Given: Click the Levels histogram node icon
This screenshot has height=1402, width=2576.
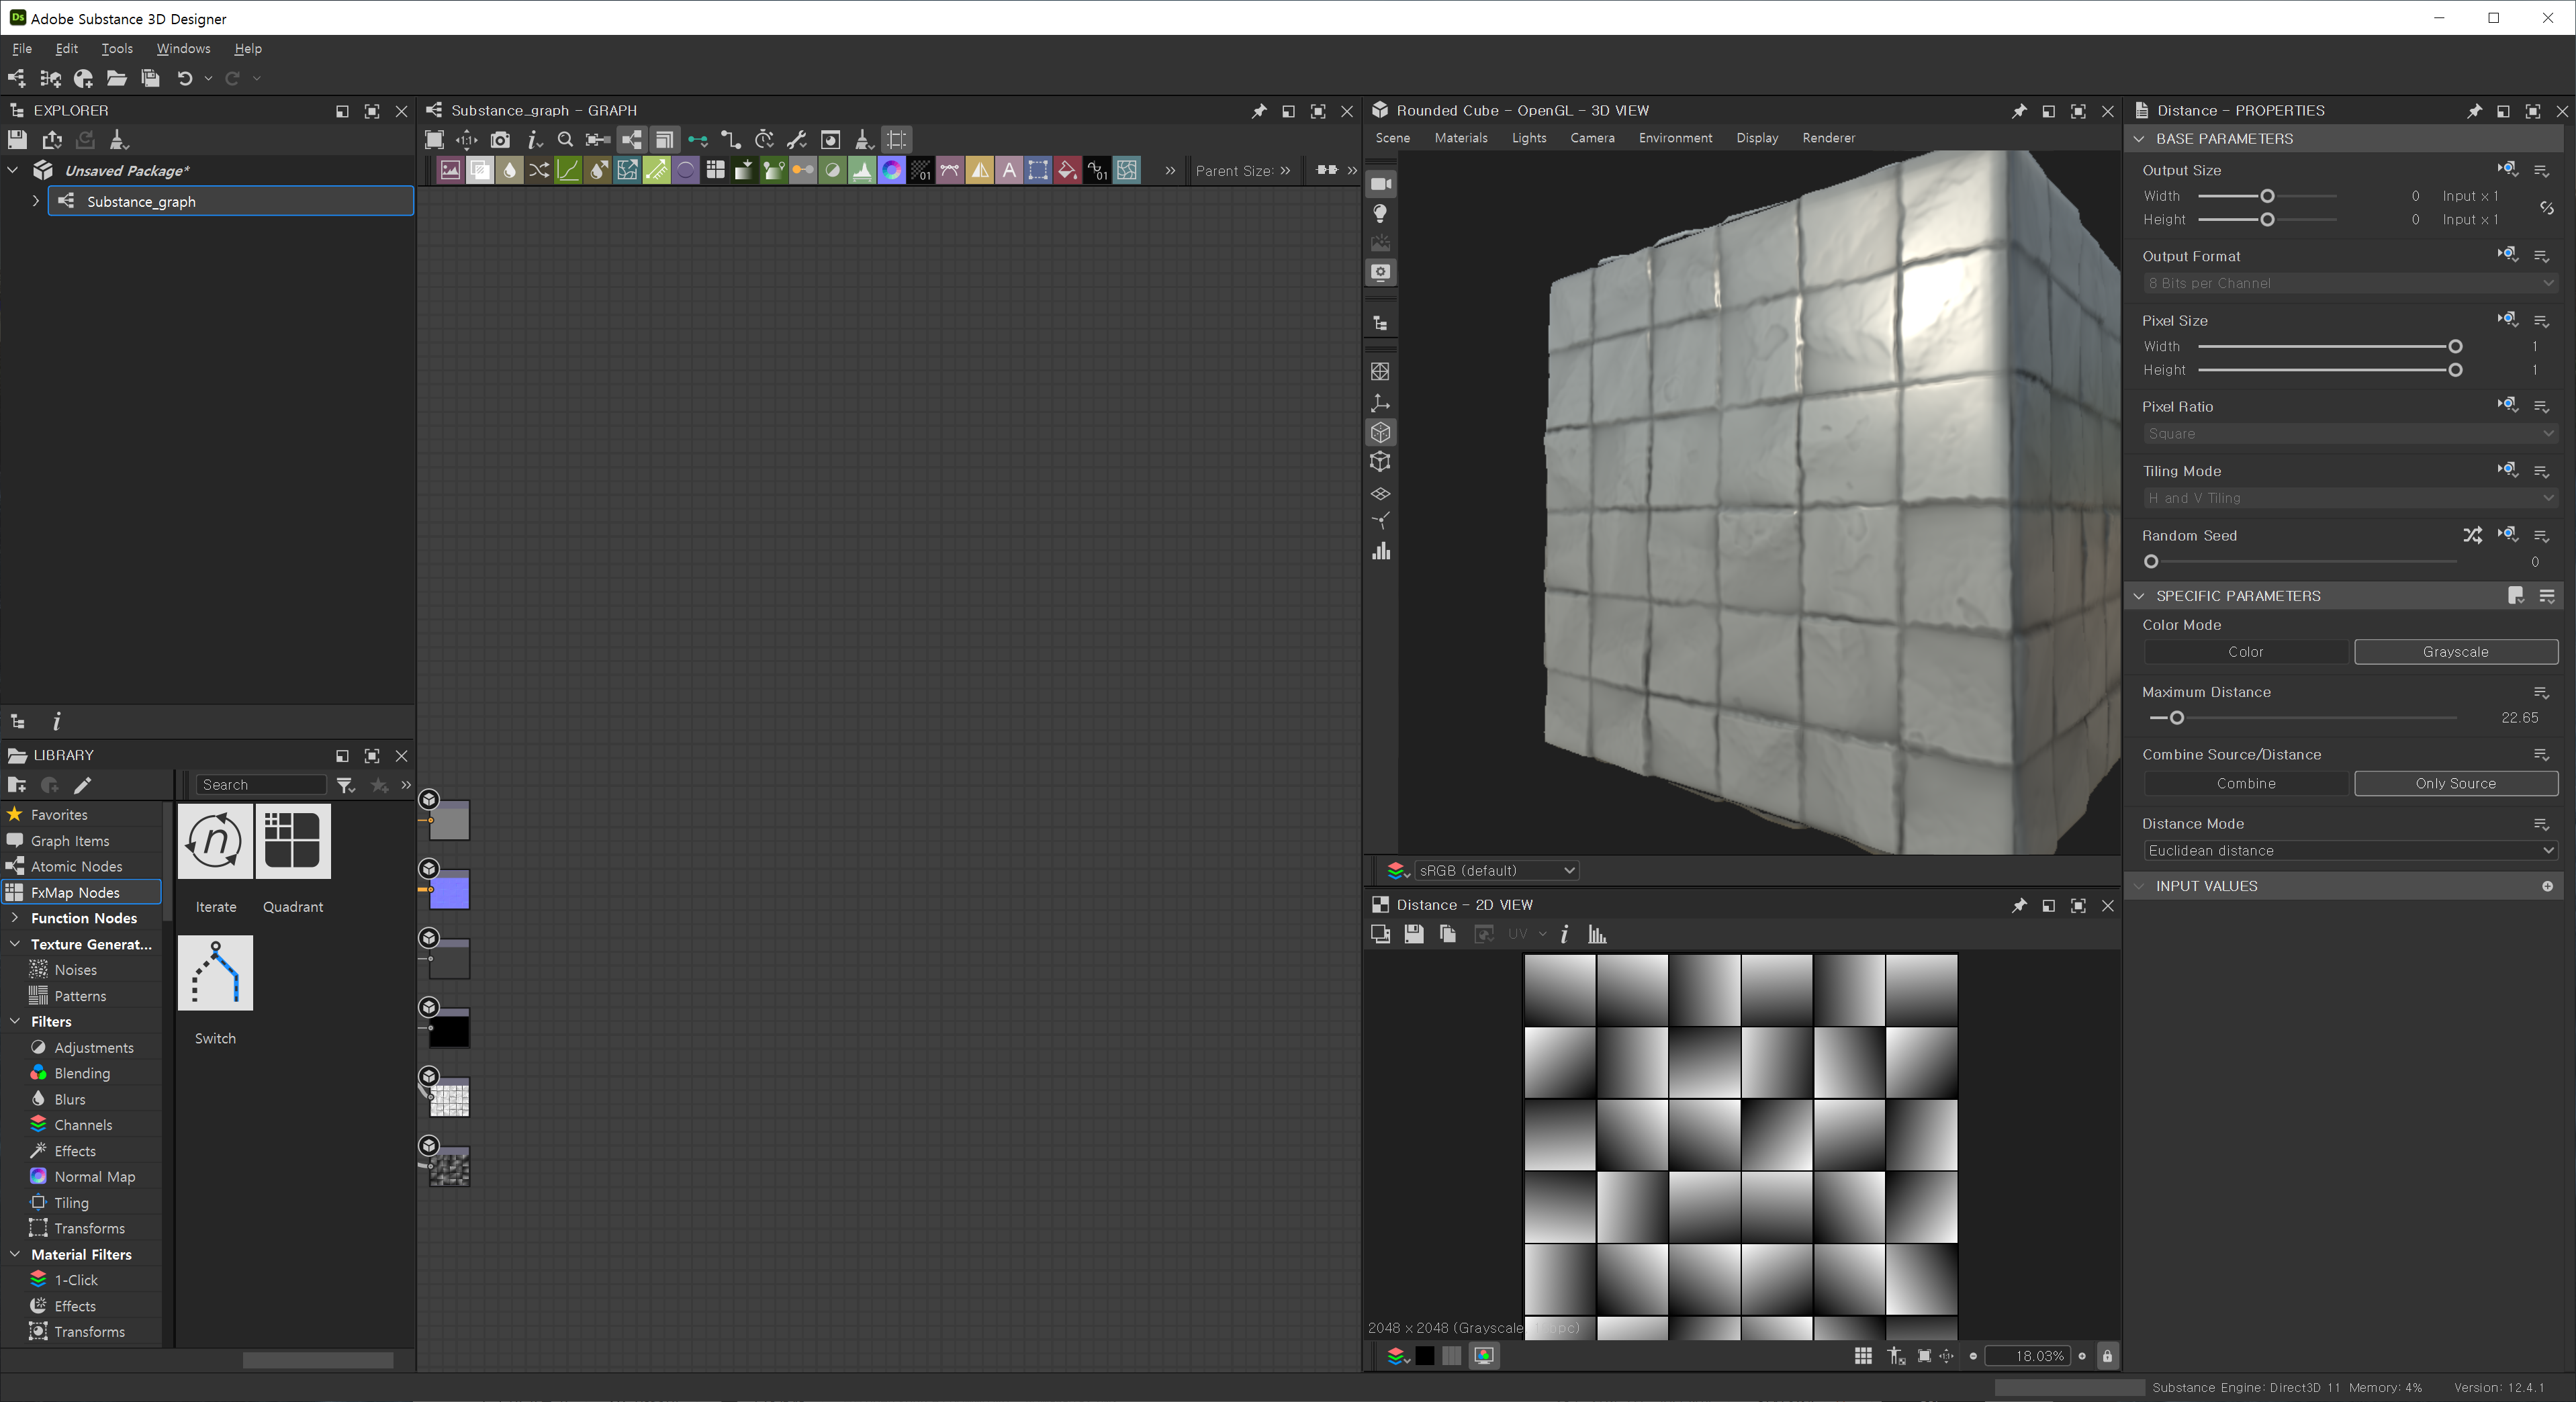Looking at the screenshot, I should pyautogui.click(x=861, y=170).
